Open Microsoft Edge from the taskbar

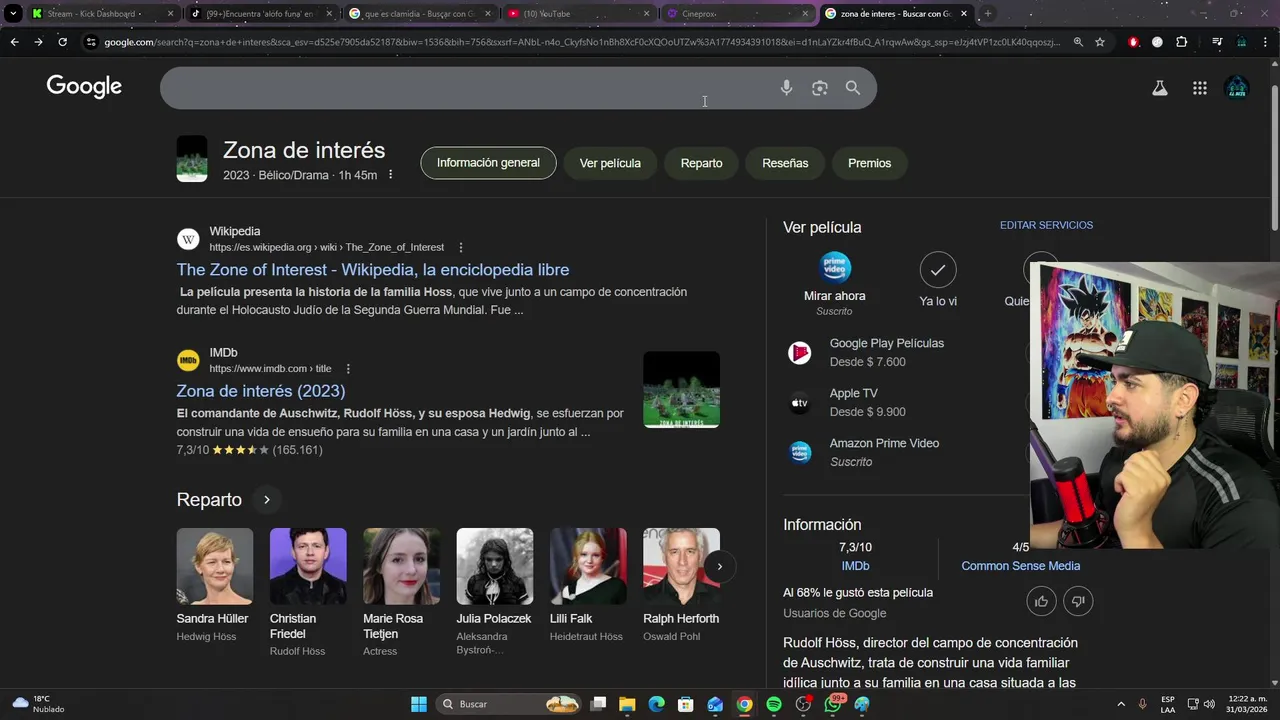click(657, 704)
